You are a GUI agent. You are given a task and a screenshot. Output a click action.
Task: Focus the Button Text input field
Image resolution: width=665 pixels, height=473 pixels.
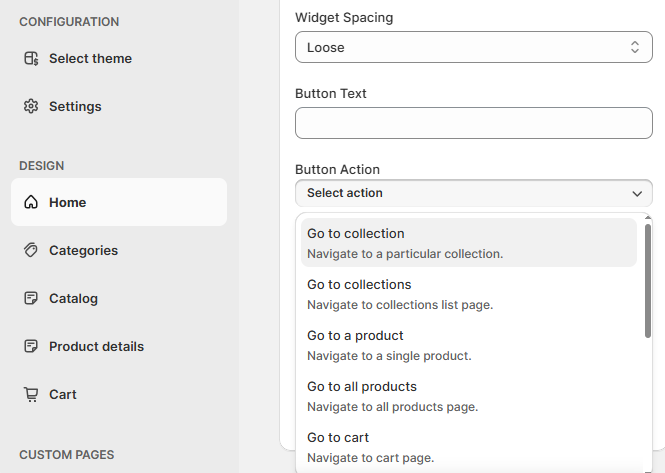(x=474, y=123)
